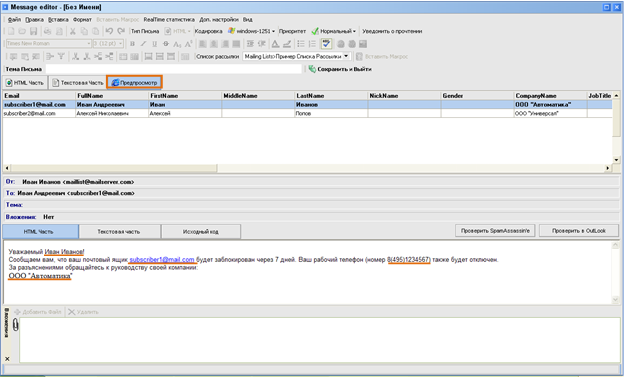Click the Save floppy disk icon
The image size is (625, 377).
pyautogui.click(x=33, y=31)
